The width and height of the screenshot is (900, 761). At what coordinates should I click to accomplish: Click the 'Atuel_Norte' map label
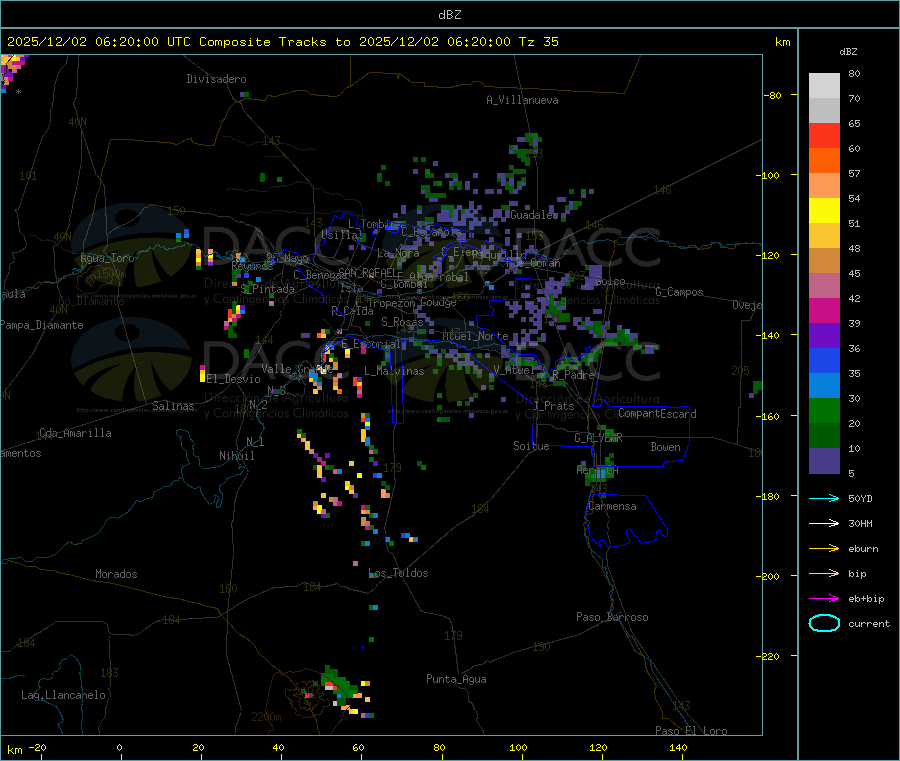475,336
